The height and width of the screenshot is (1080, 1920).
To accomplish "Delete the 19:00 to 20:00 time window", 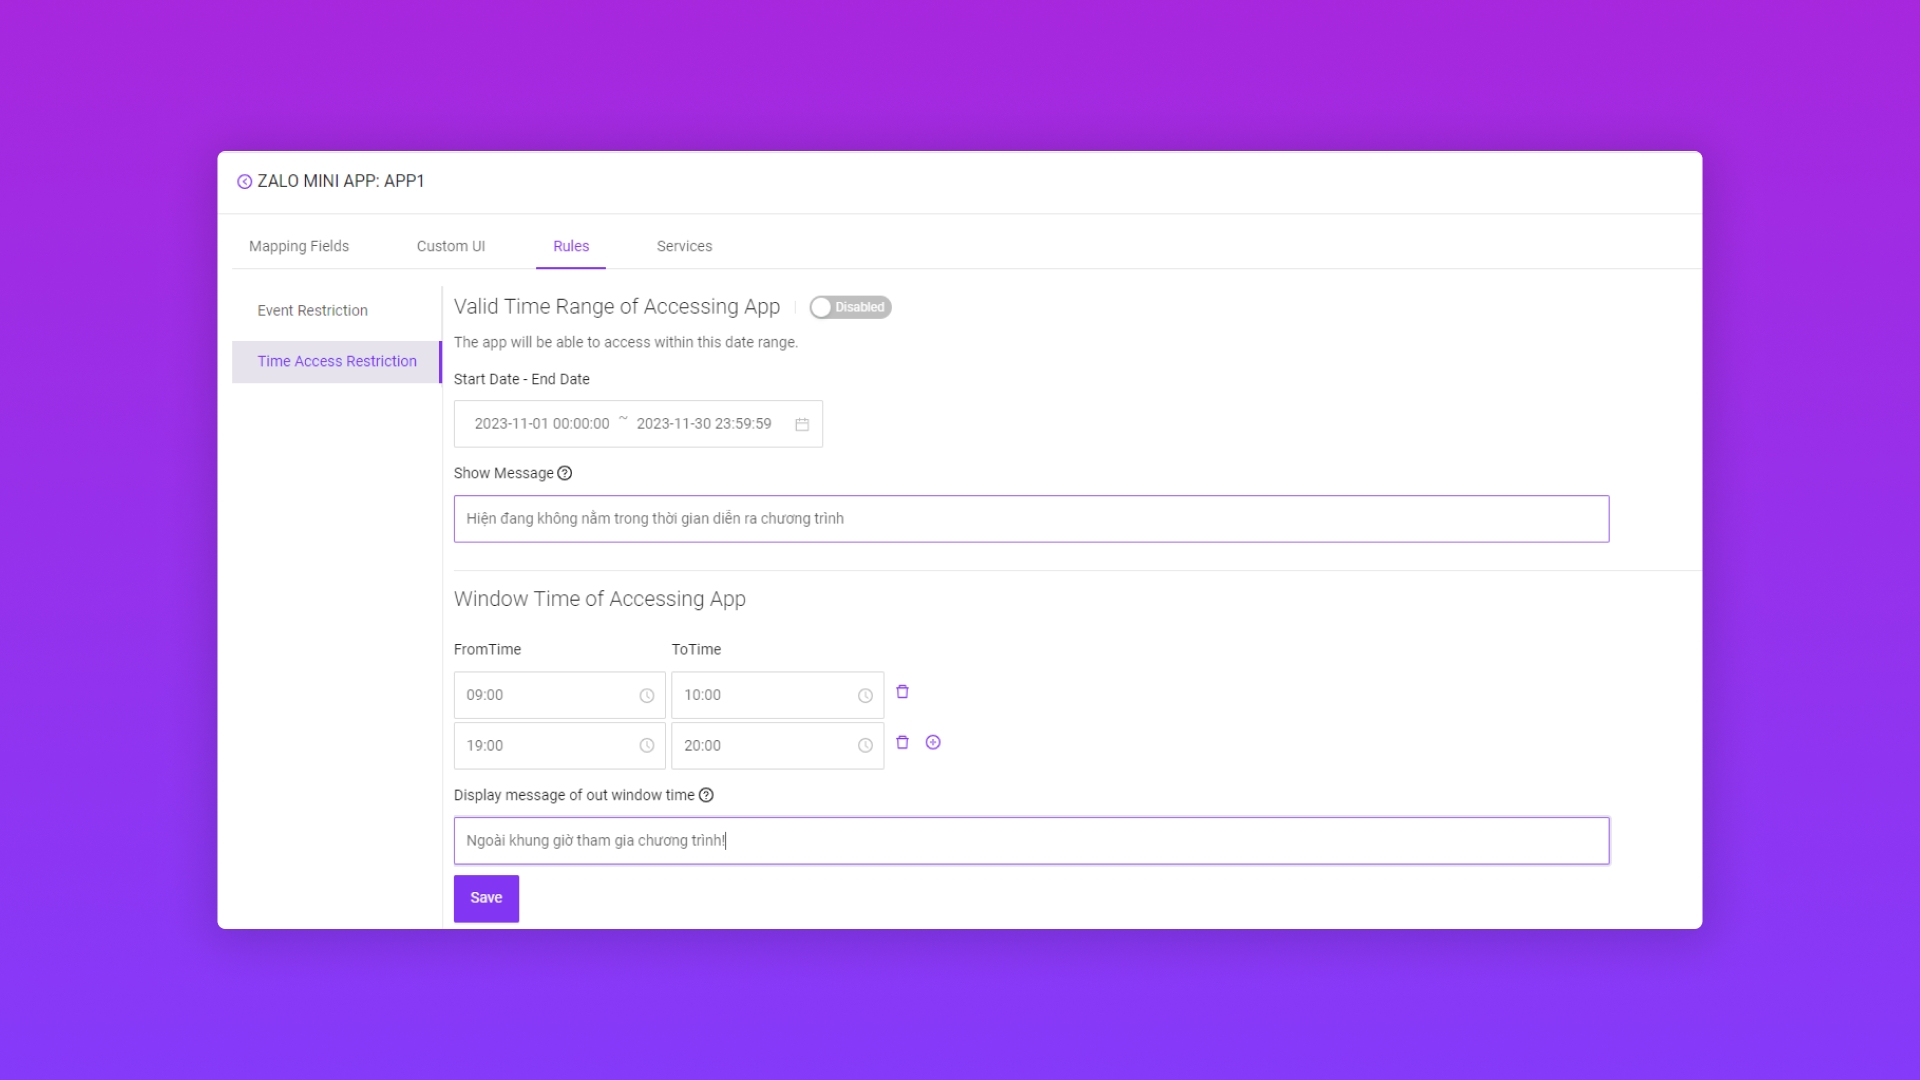I will [902, 742].
